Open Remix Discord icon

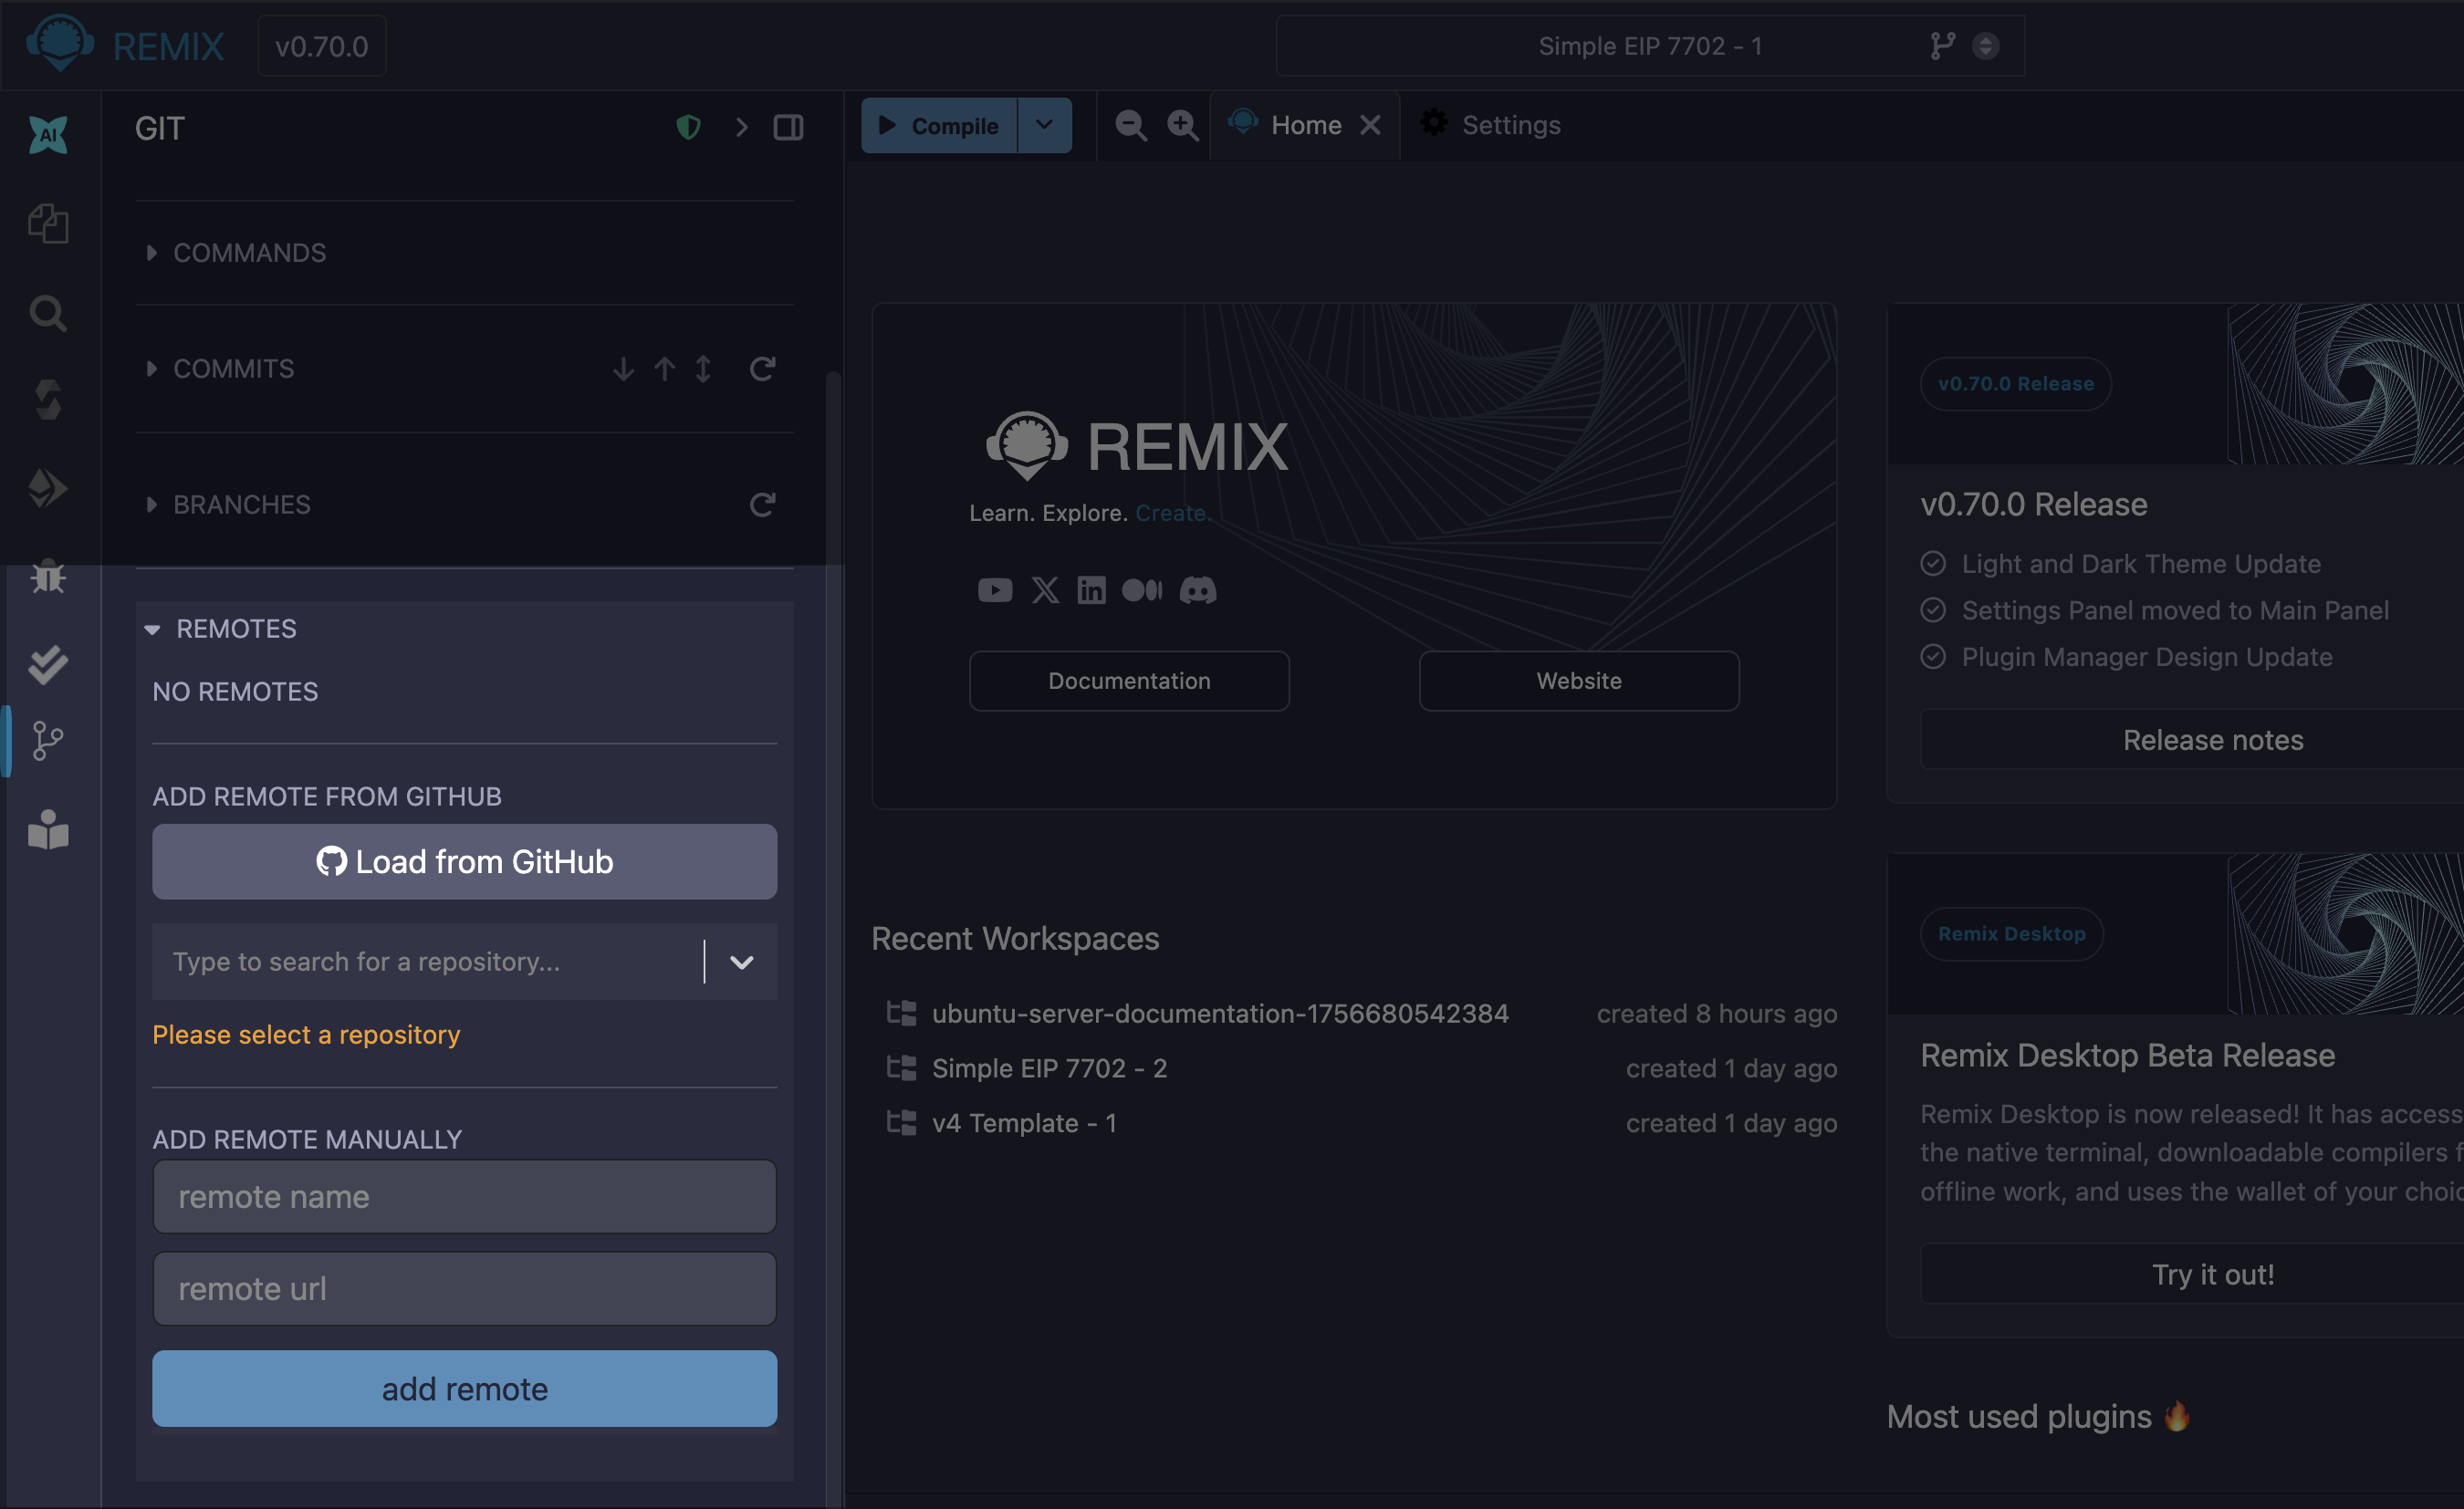(x=1197, y=590)
